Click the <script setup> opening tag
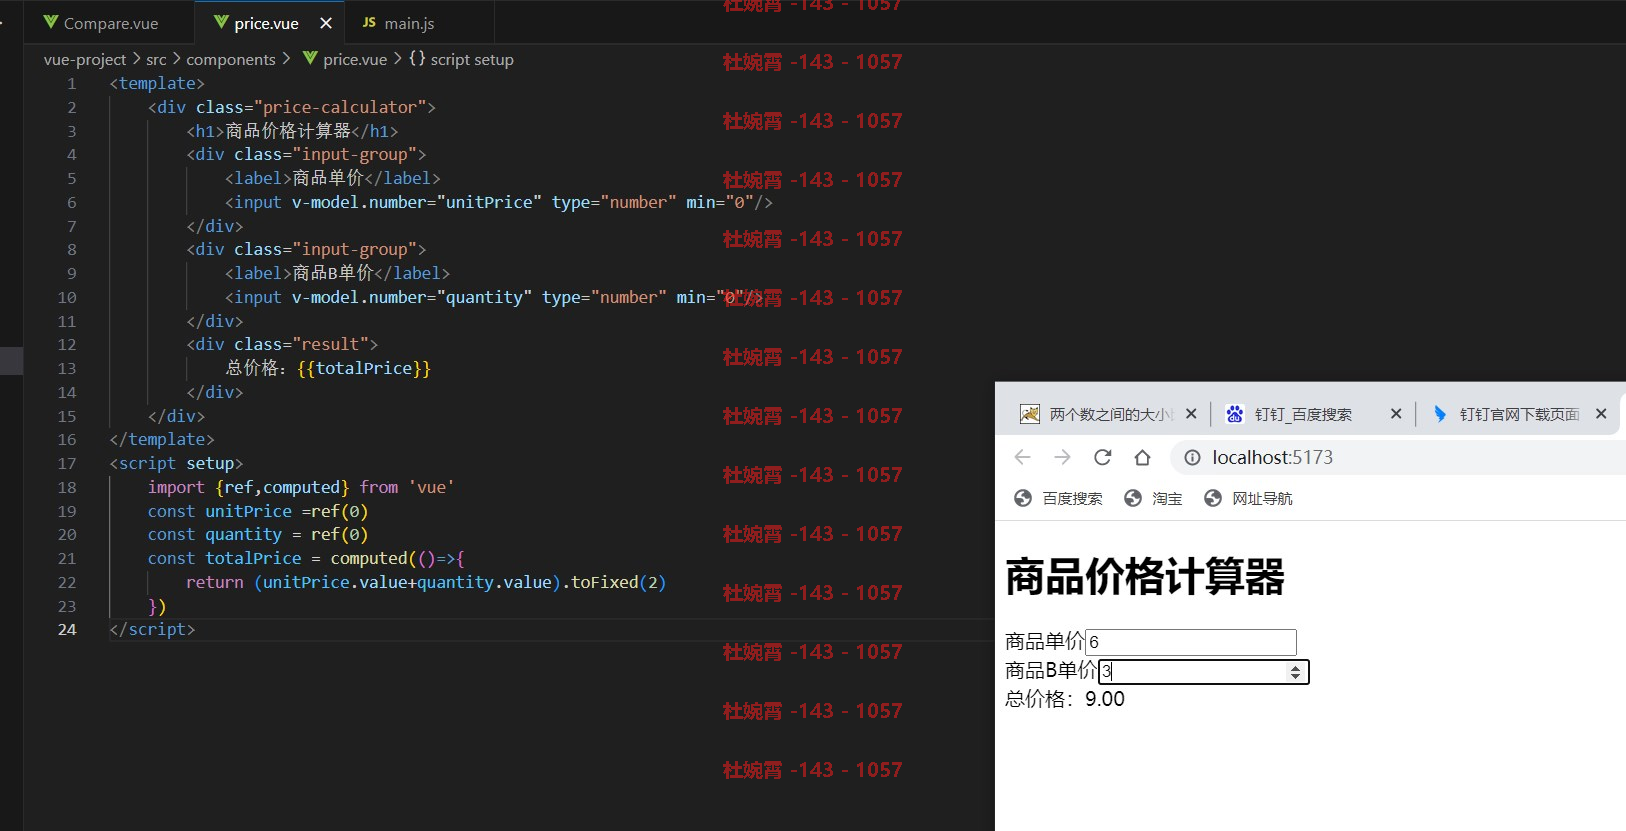1626x831 pixels. coord(176,464)
